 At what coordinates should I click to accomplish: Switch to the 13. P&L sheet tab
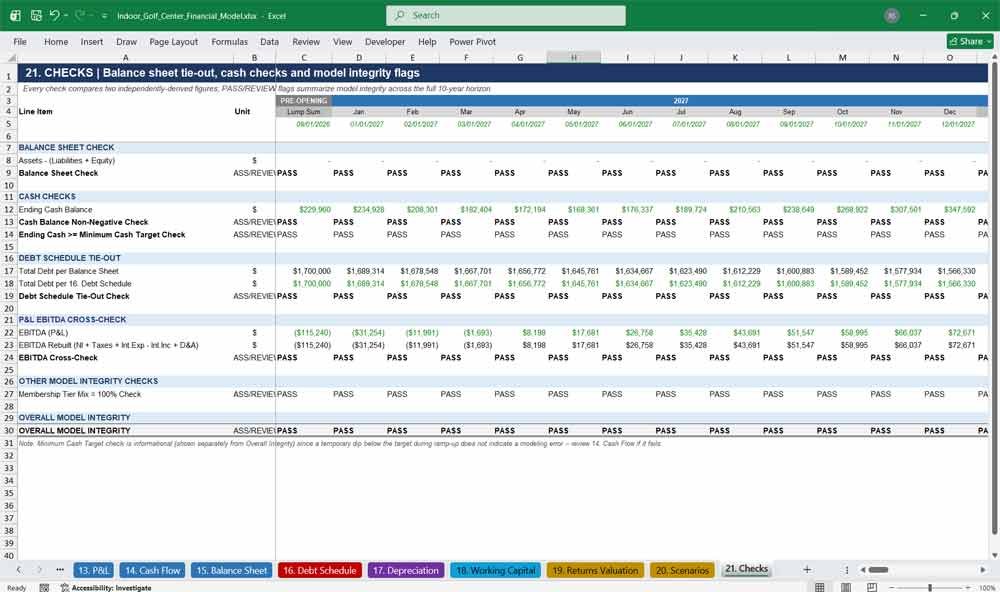(x=94, y=570)
